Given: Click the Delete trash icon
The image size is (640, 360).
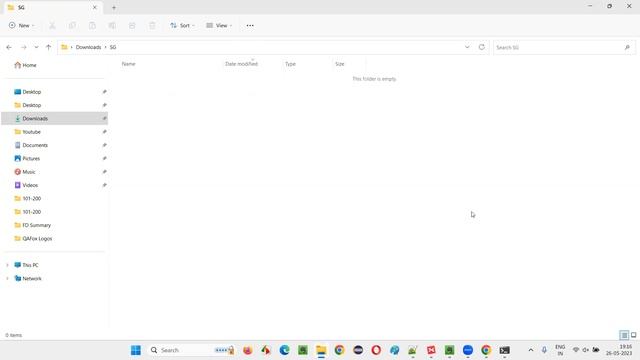Looking at the screenshot, I should 152,25.
